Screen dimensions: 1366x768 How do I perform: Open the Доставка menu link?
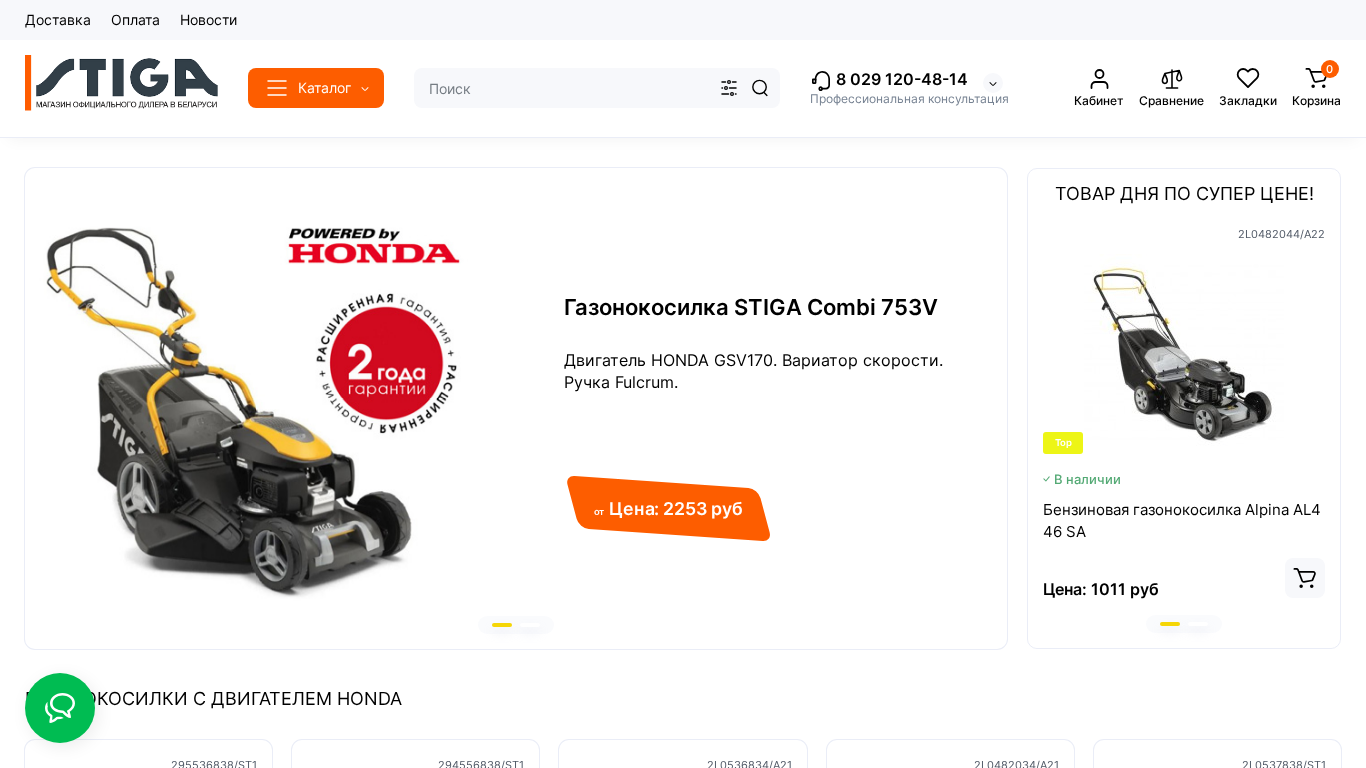[x=58, y=20]
